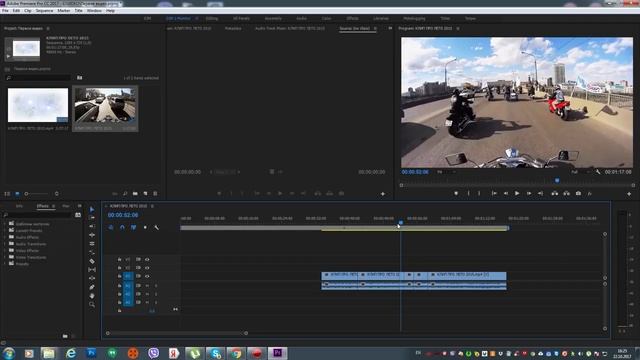
Task: Open timeline display settings wrench
Action: tap(156, 227)
